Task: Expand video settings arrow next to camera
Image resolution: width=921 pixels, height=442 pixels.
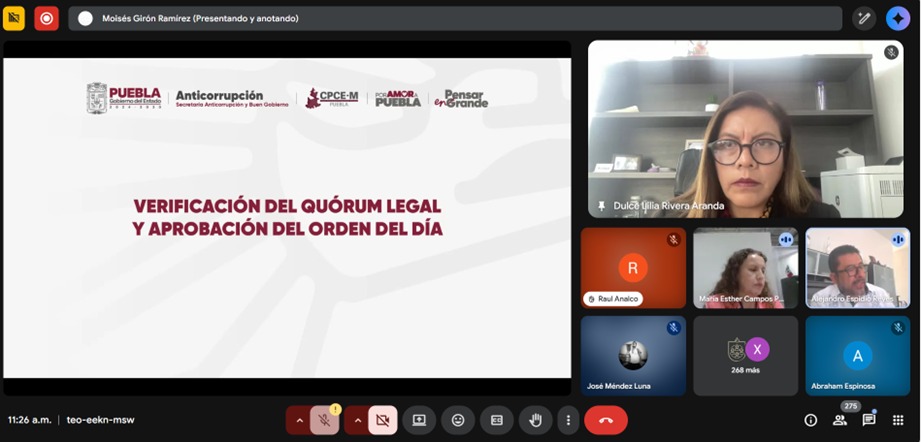Action: (357, 420)
